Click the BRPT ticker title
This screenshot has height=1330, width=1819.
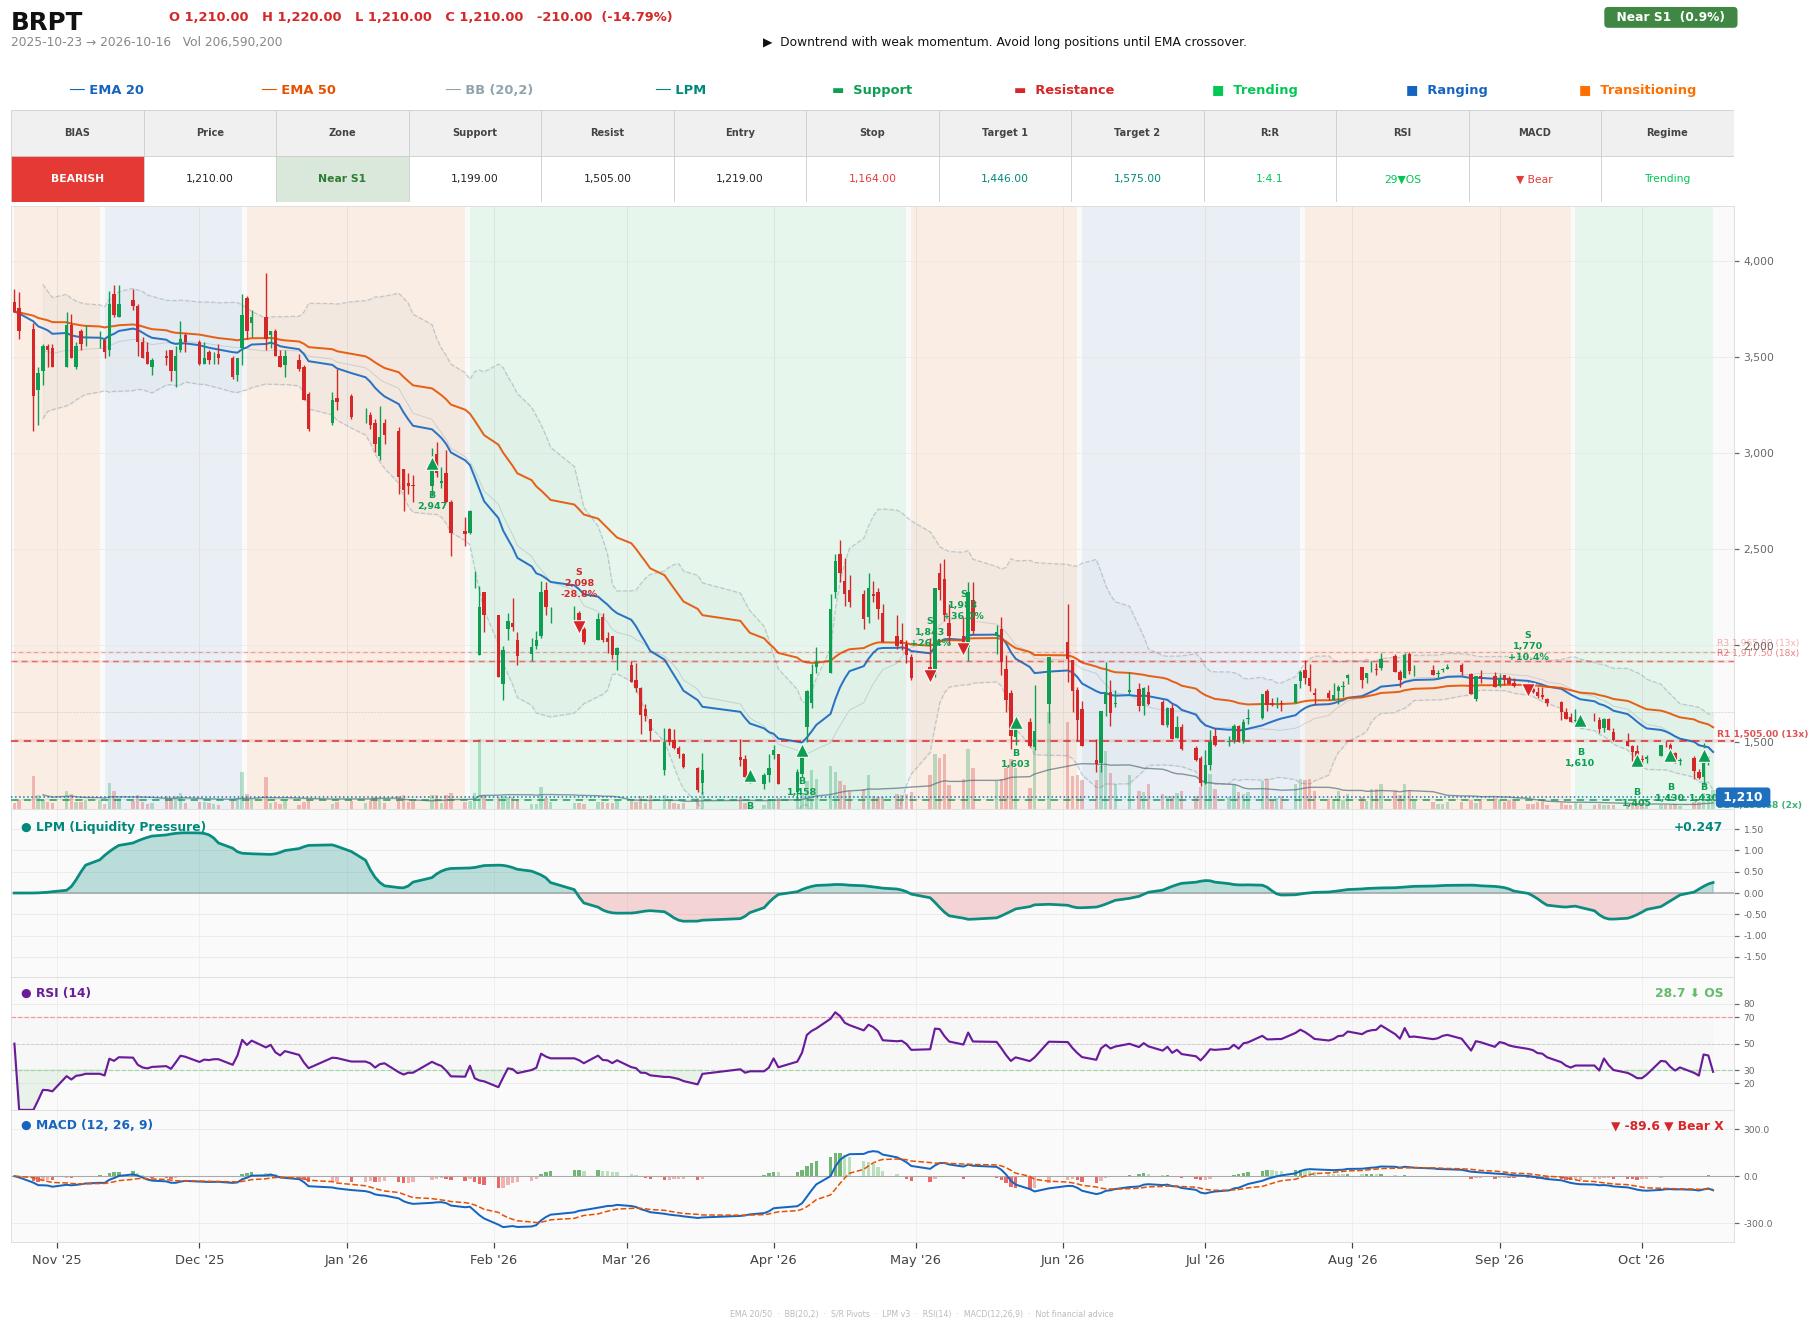(47, 21)
